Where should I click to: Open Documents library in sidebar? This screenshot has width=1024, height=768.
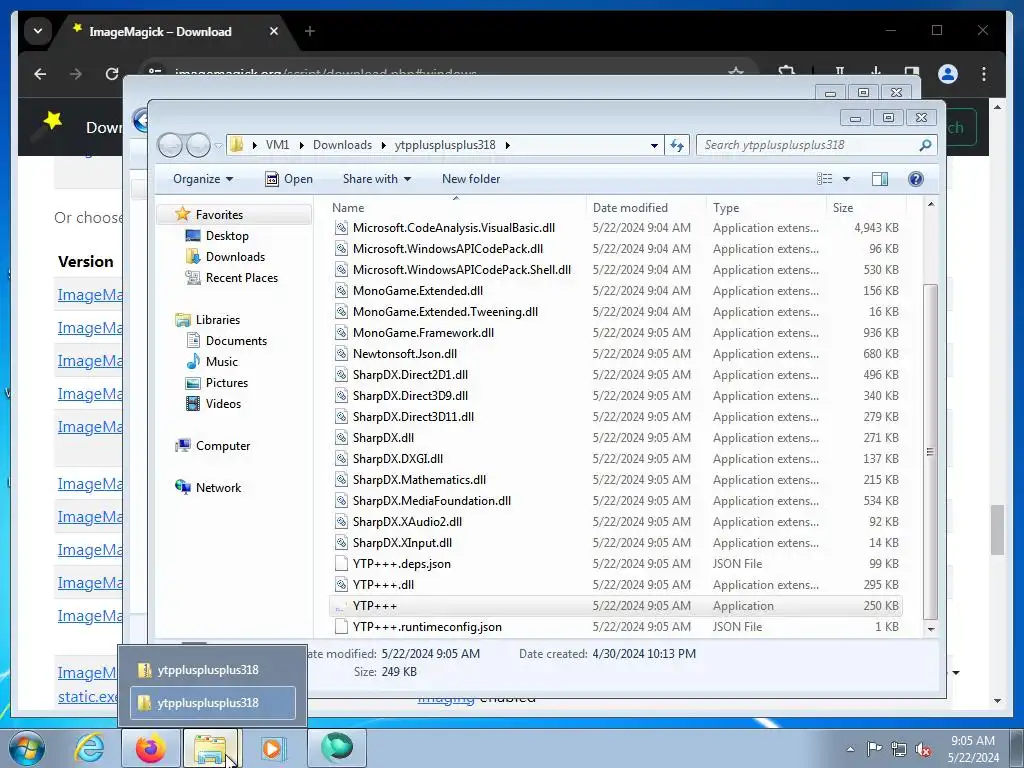point(236,341)
